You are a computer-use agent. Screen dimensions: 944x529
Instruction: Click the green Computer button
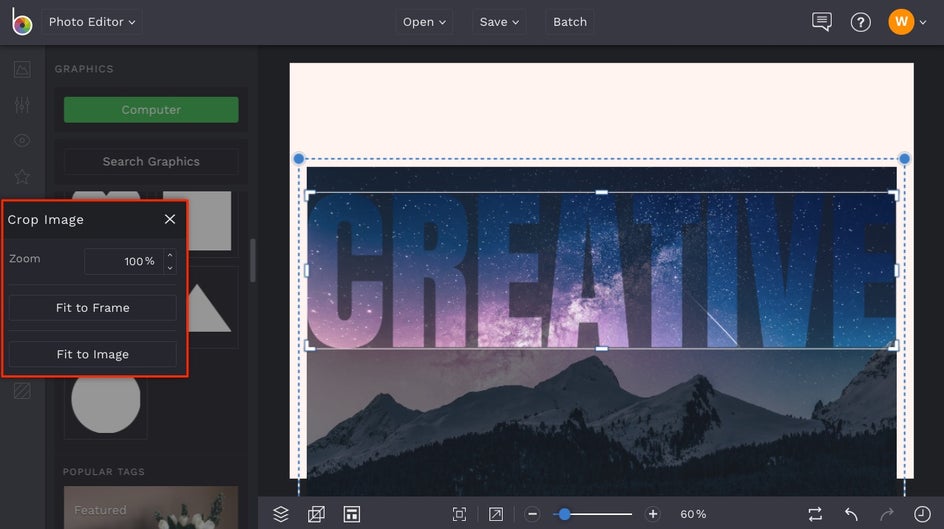click(151, 110)
